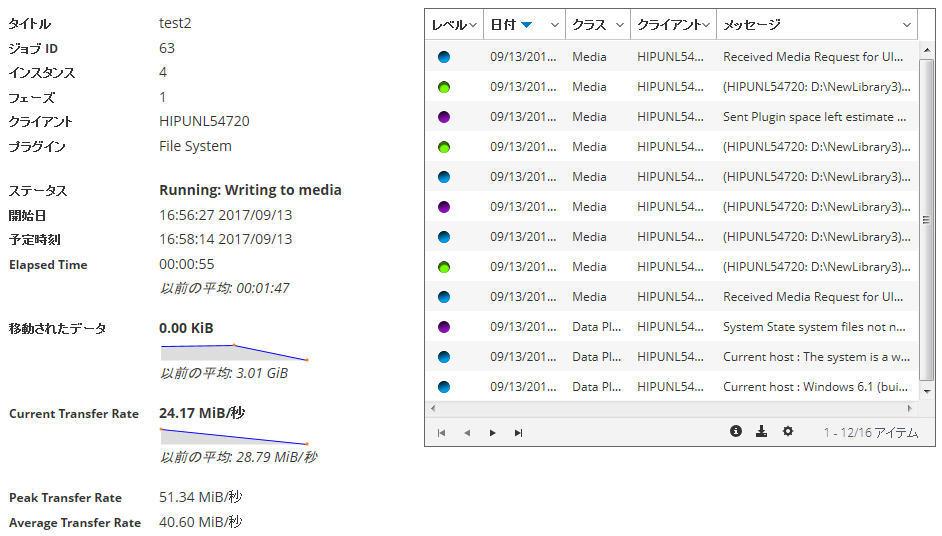Click the 移動されたデータ sparkline graph
942x536 pixels.
234,352
